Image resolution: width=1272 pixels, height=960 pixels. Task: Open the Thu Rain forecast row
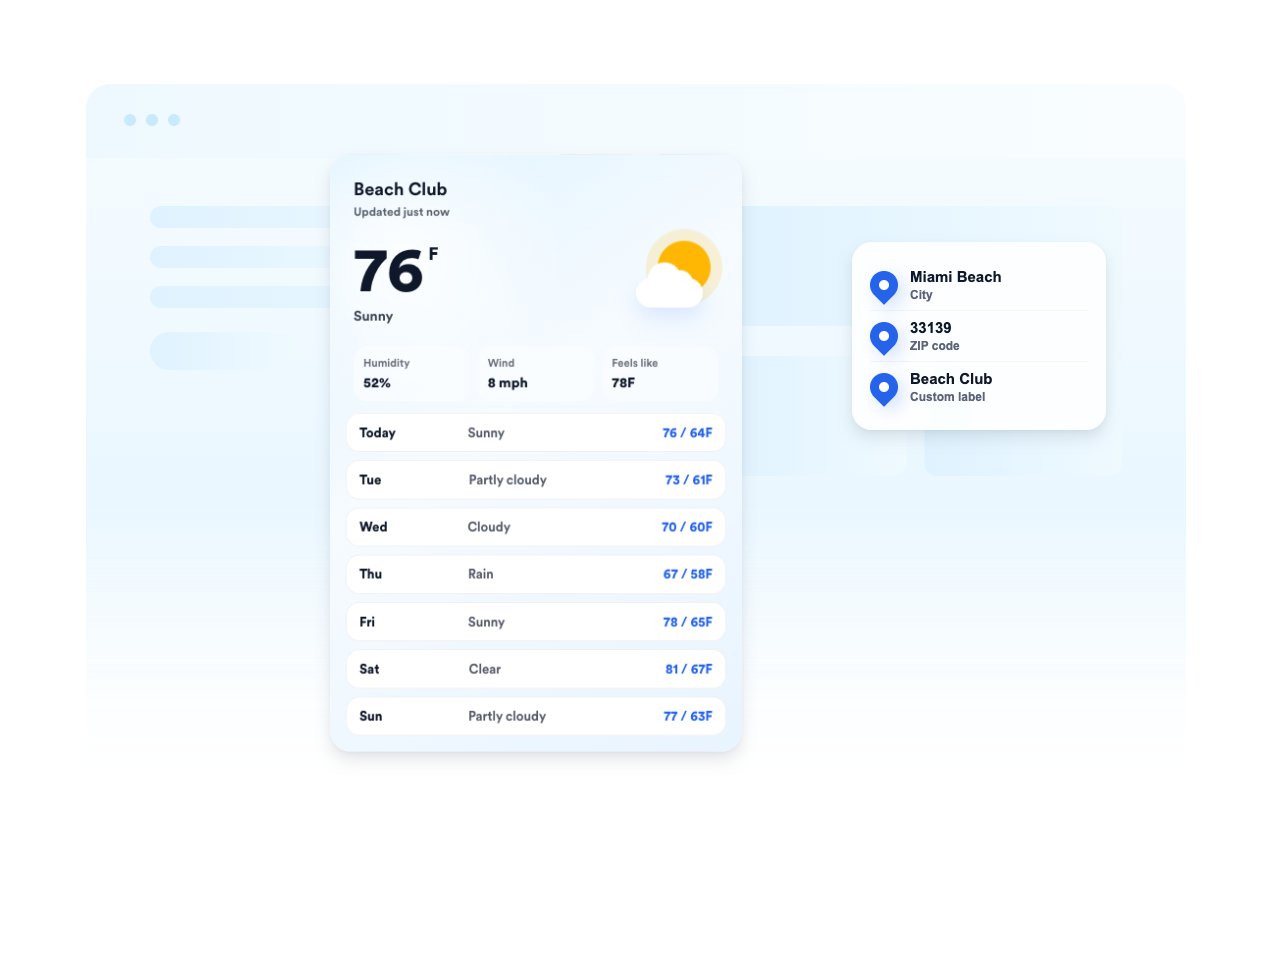[536, 574]
